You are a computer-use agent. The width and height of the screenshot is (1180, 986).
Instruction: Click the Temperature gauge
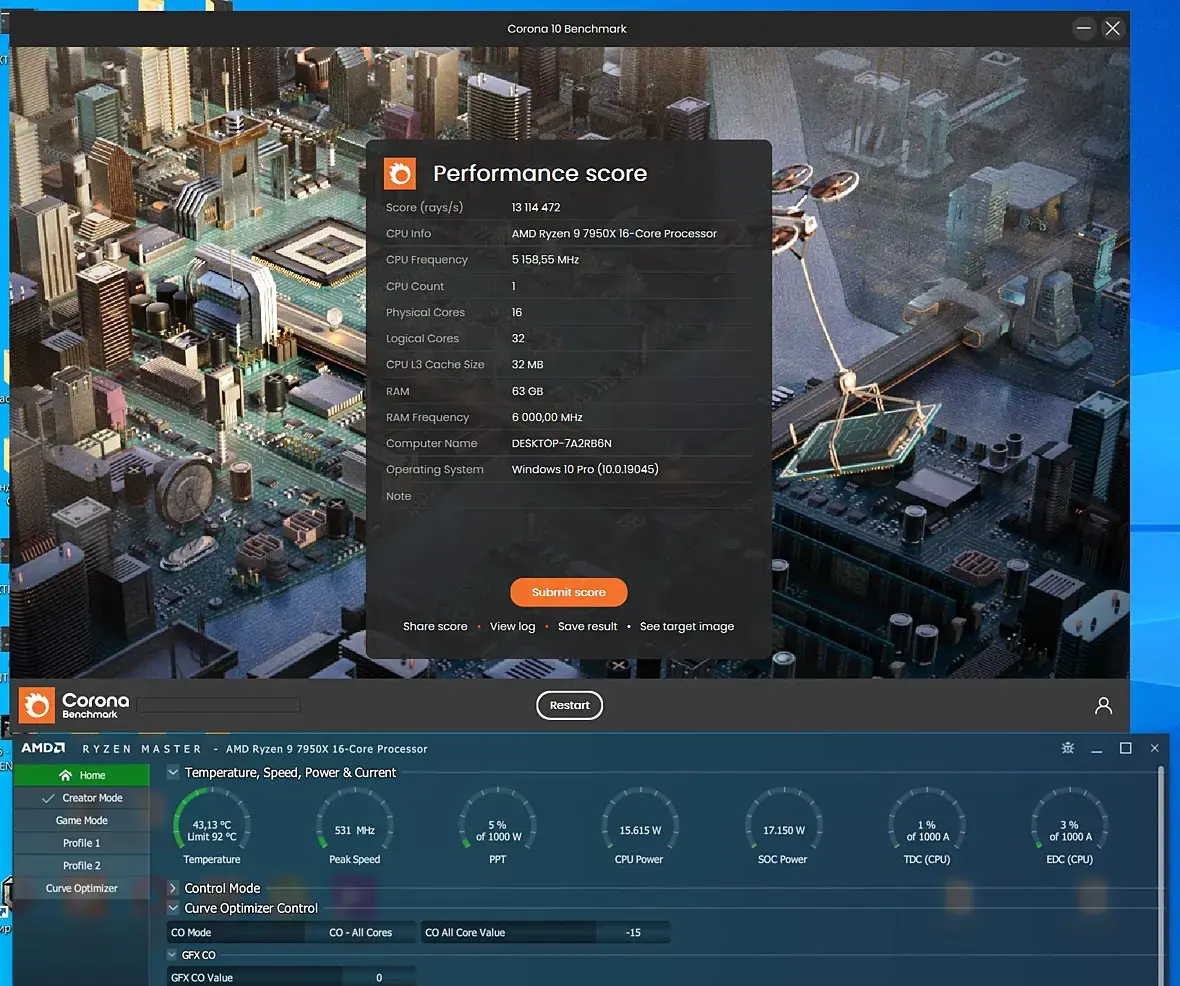[x=211, y=826]
